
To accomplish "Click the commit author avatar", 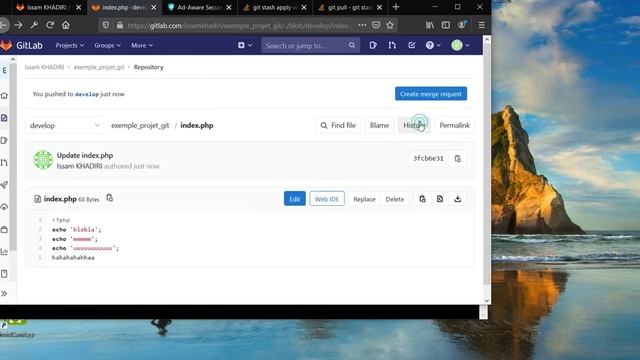I will point(43,160).
